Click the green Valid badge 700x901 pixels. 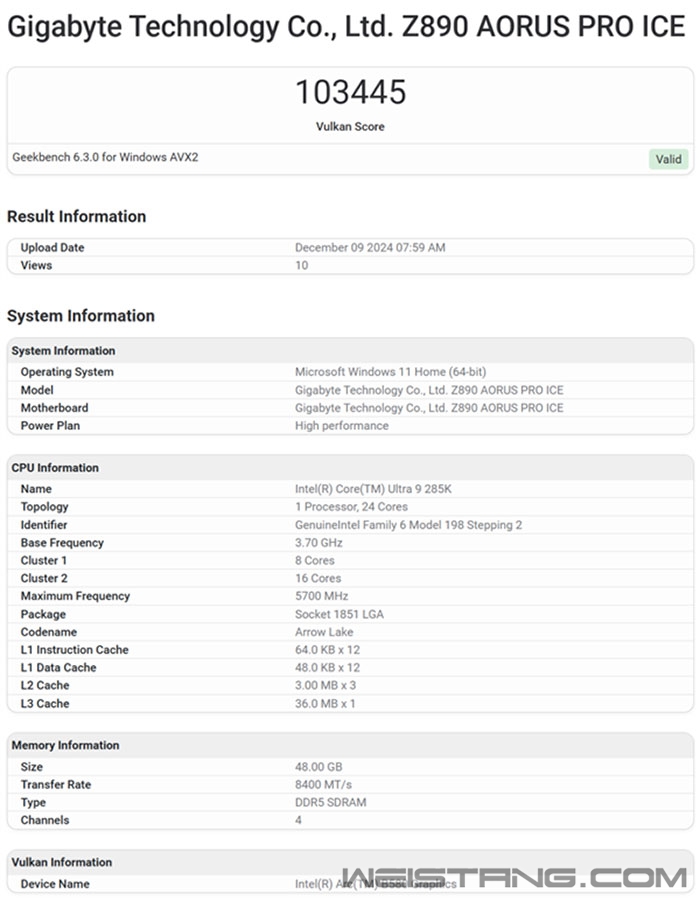point(668,159)
